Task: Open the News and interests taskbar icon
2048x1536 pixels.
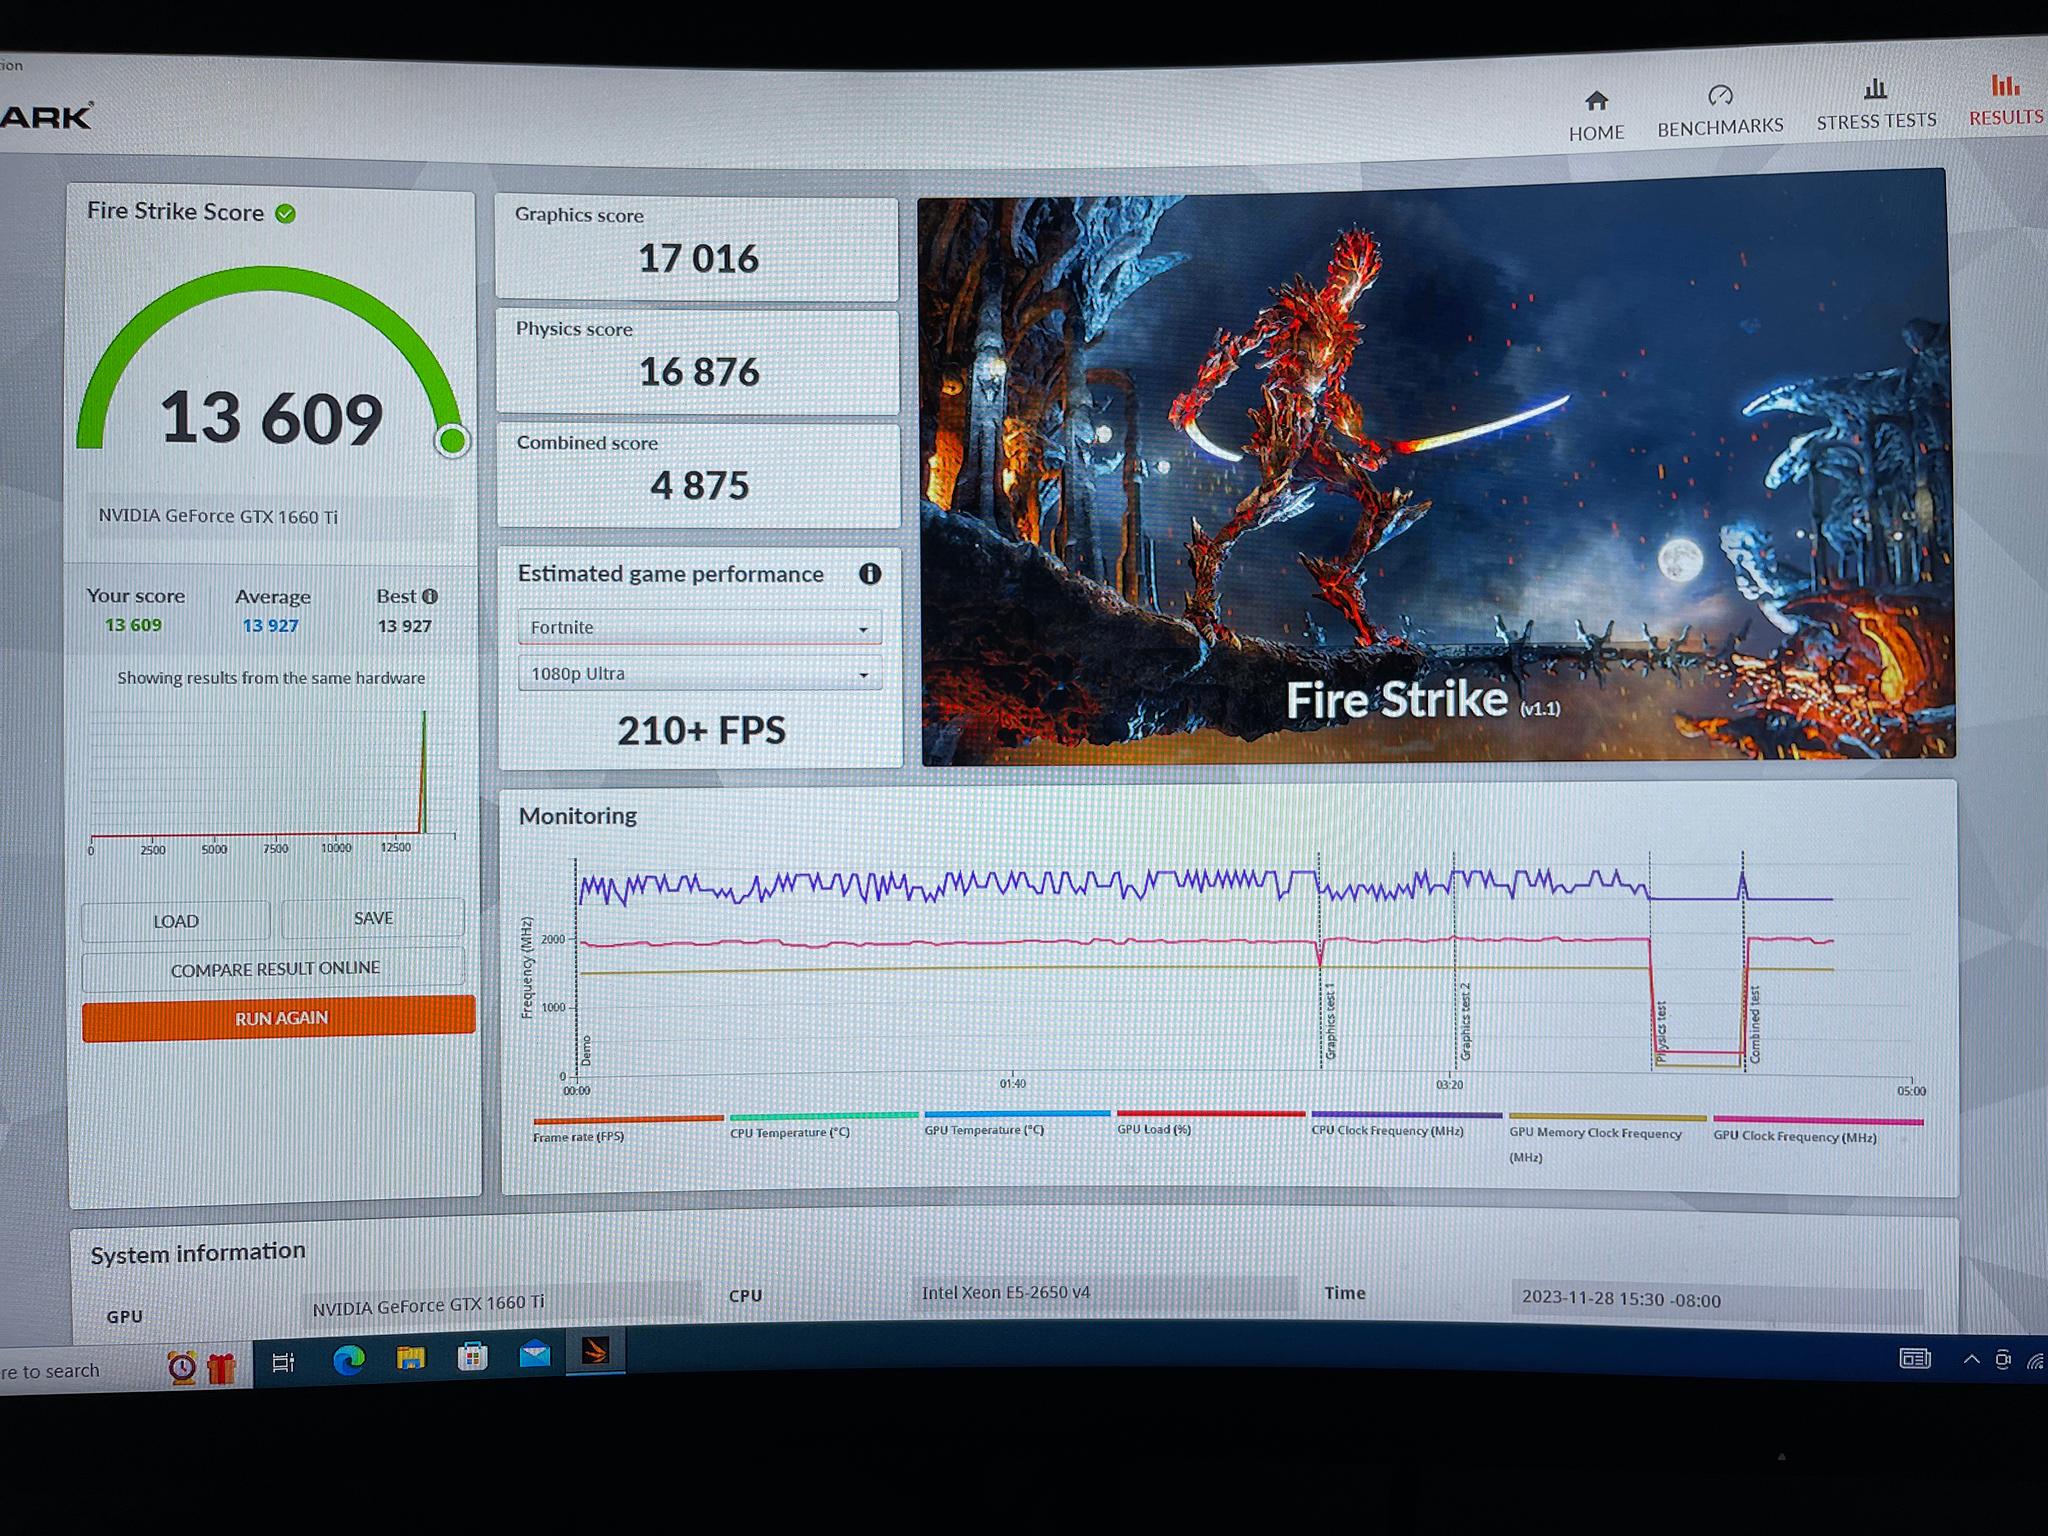Action: point(1914,1358)
